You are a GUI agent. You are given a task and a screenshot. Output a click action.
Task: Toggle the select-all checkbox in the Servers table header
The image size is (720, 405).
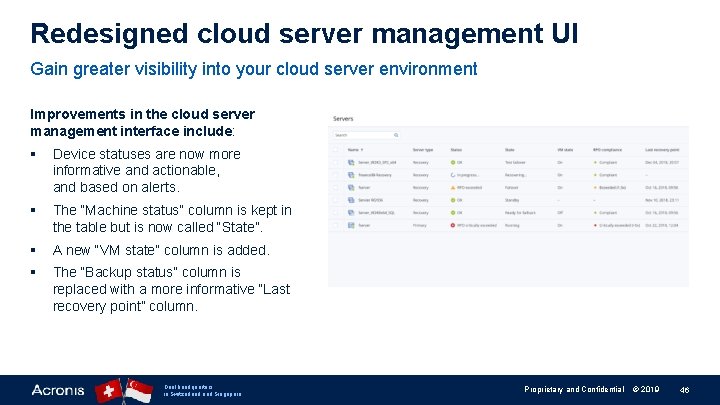(x=335, y=150)
